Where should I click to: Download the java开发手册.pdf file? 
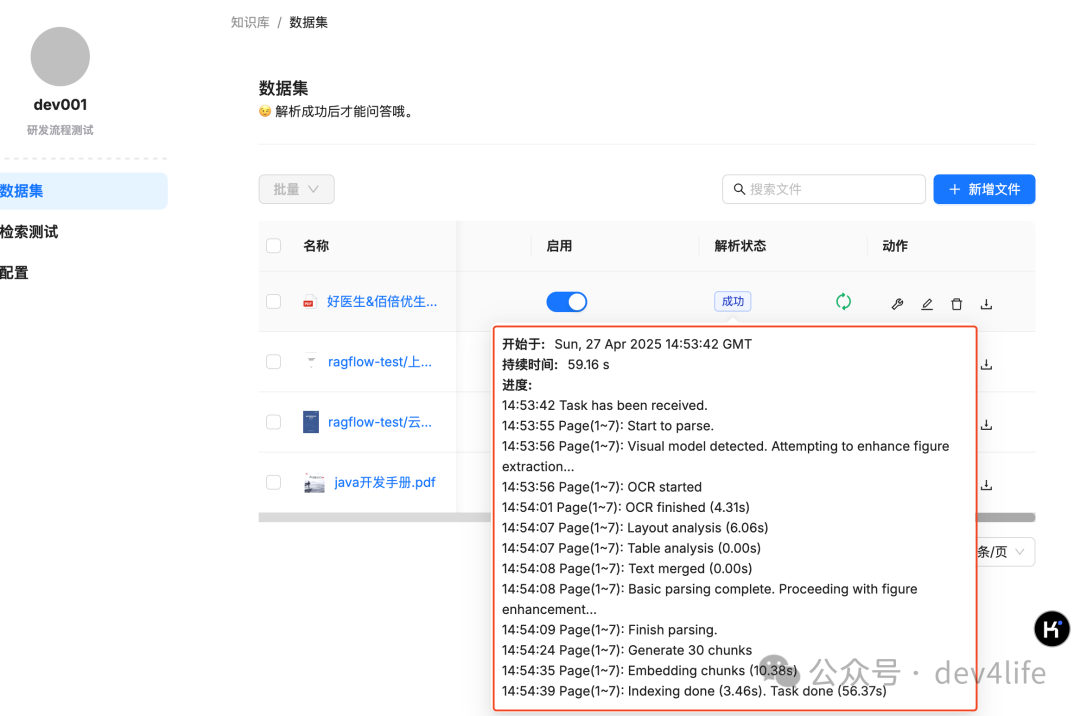pos(986,485)
